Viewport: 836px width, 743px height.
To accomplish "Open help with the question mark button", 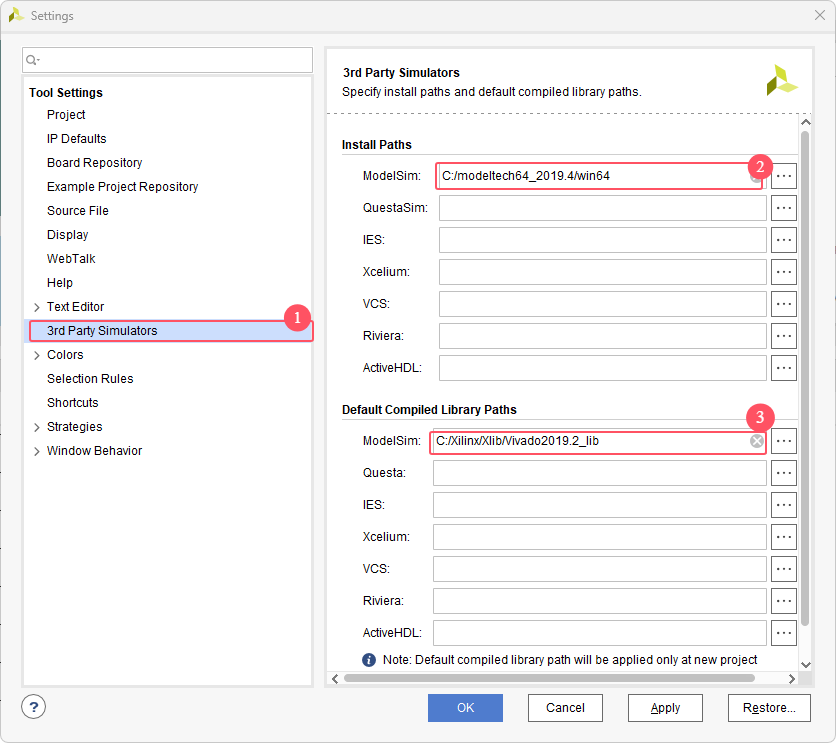I will coord(34,707).
